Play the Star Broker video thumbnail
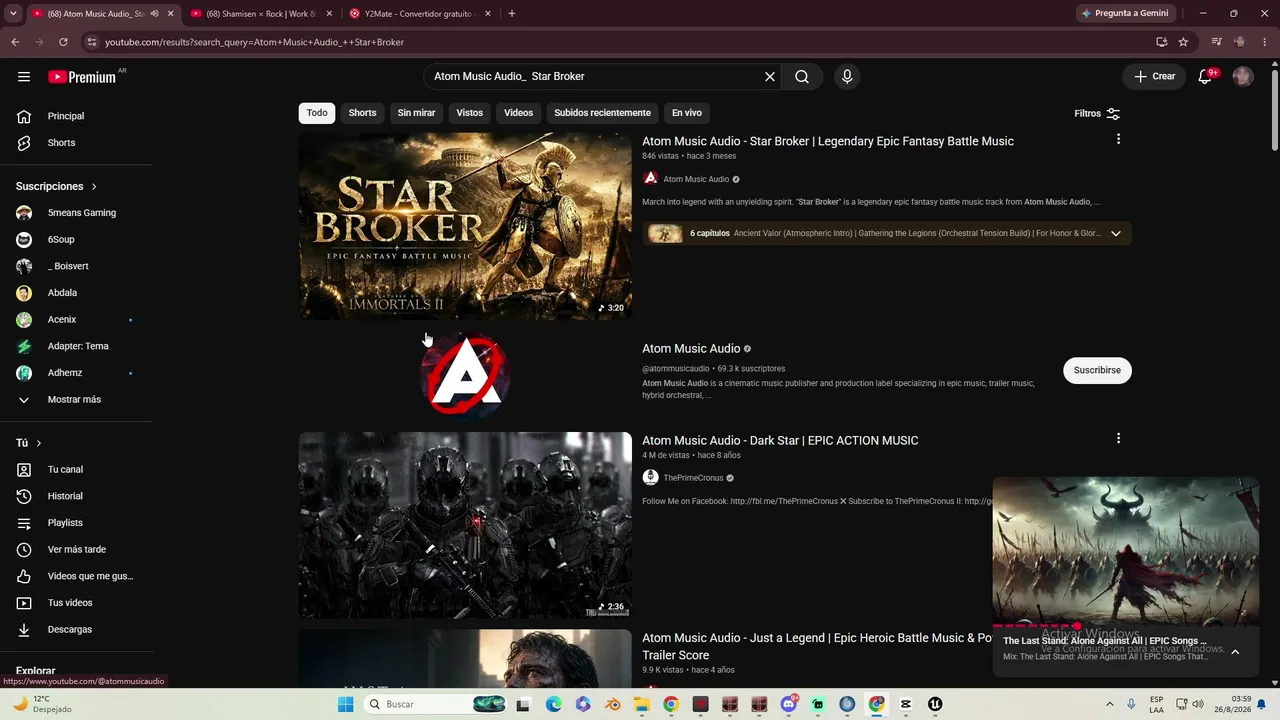This screenshot has width=1280, height=720. tap(465, 226)
